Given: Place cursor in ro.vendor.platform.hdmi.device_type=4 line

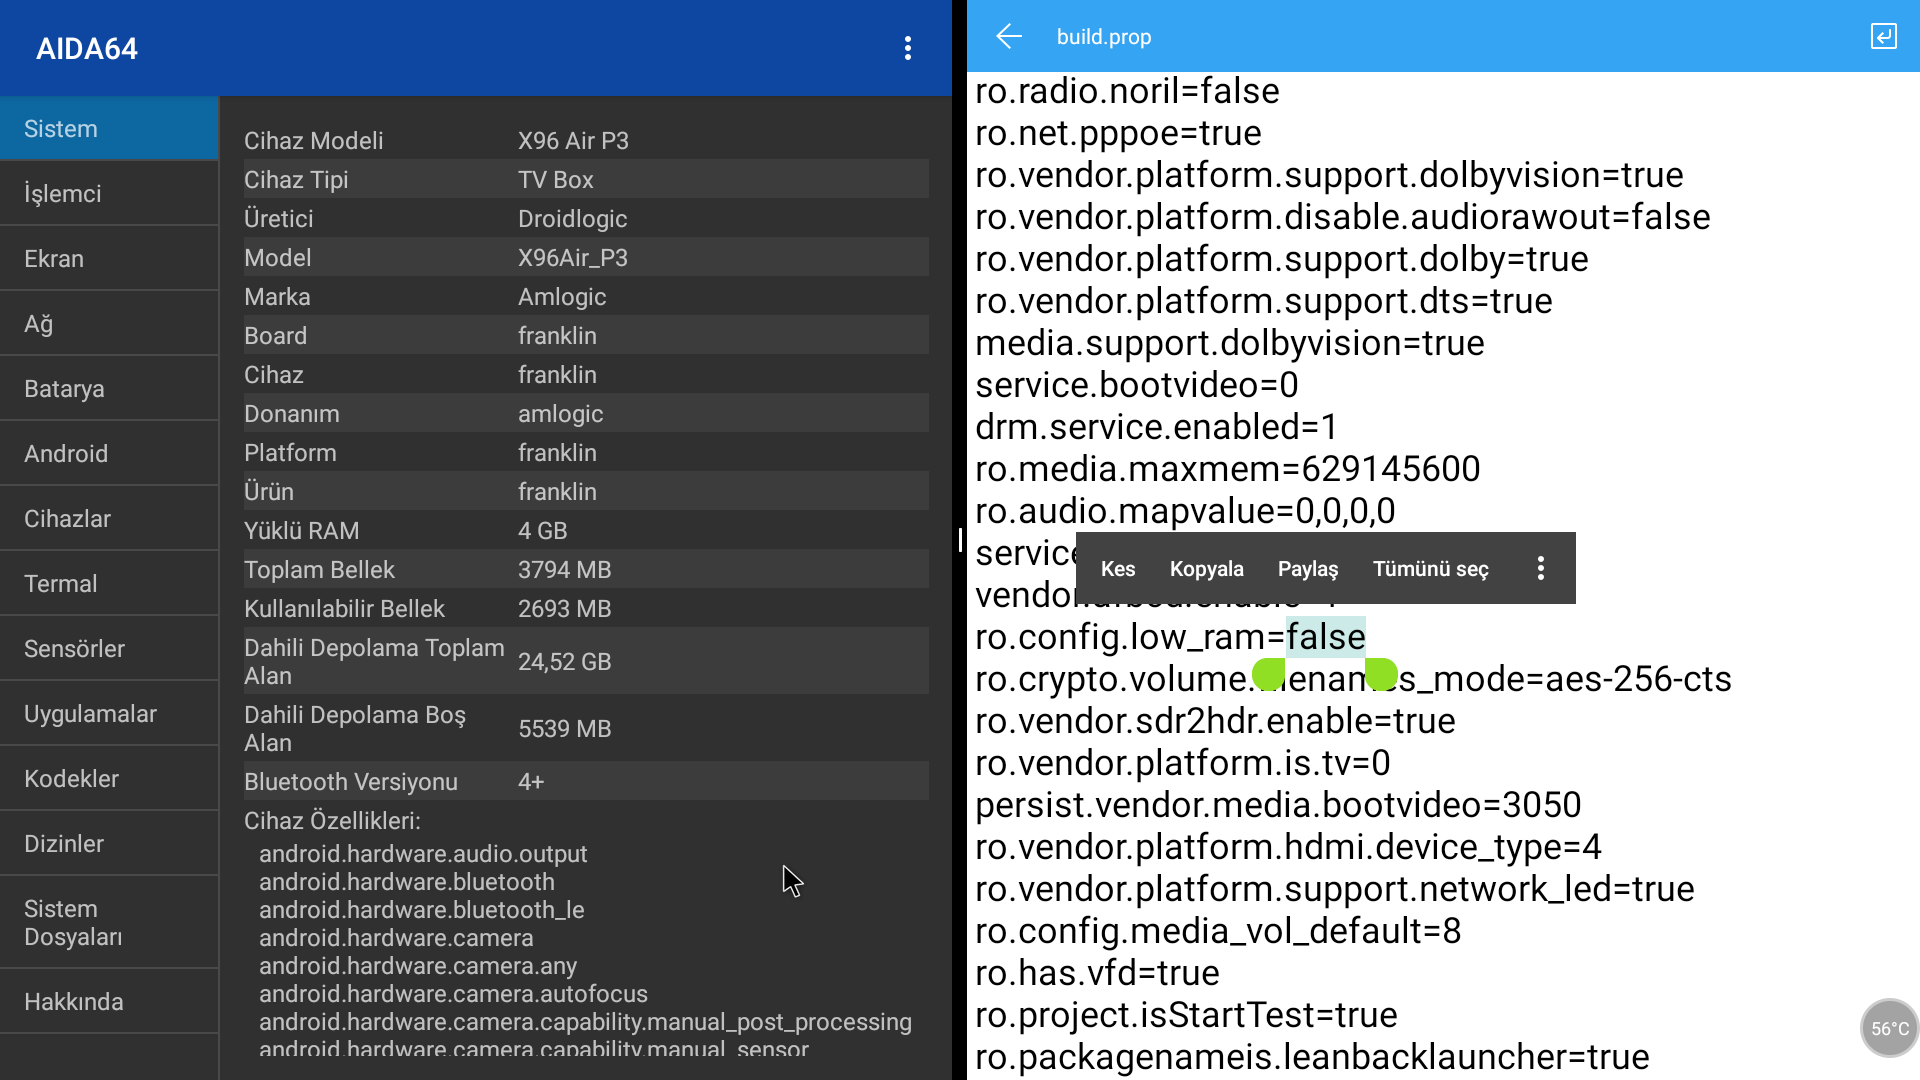Looking at the screenshot, I should [x=1288, y=847].
